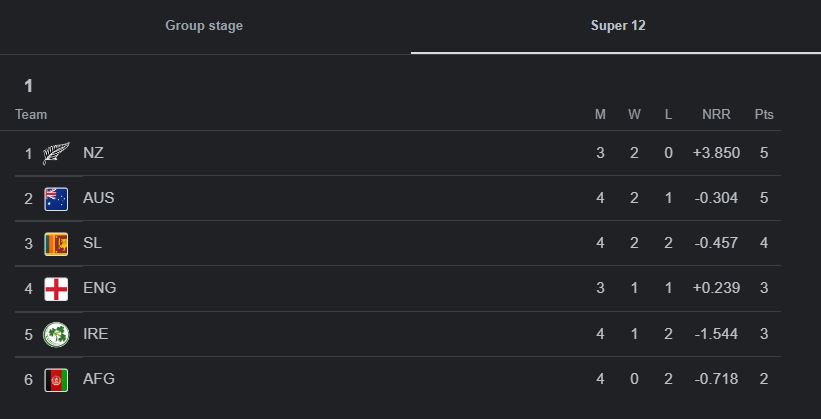The image size is (821, 419).
Task: Select the ENG team name
Action: (99, 288)
